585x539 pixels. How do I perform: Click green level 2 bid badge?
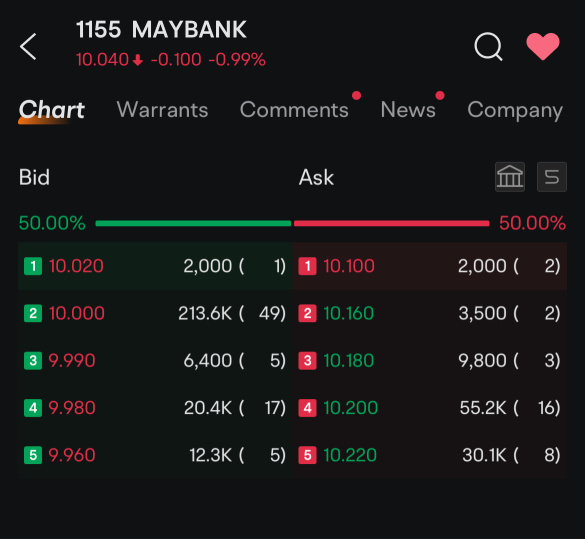point(33,313)
